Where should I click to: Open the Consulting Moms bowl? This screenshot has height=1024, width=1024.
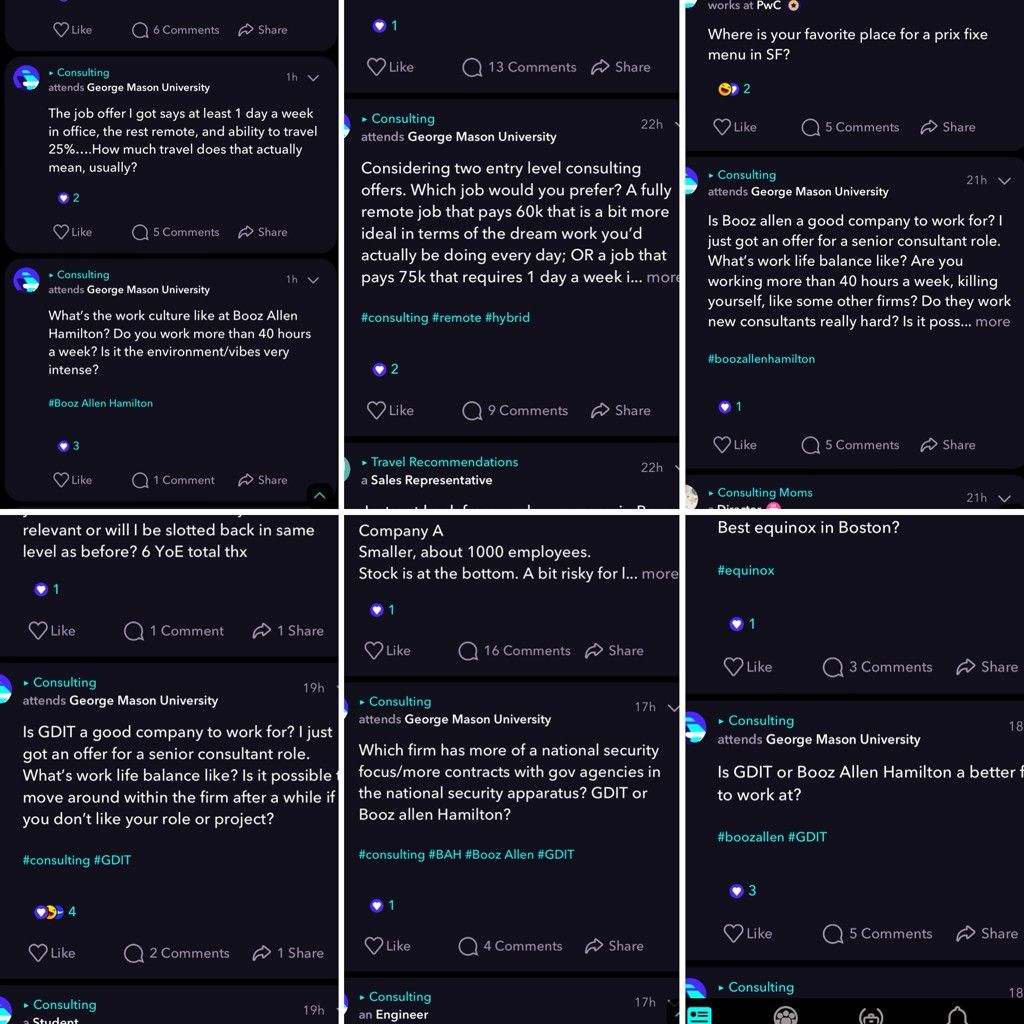tap(765, 492)
